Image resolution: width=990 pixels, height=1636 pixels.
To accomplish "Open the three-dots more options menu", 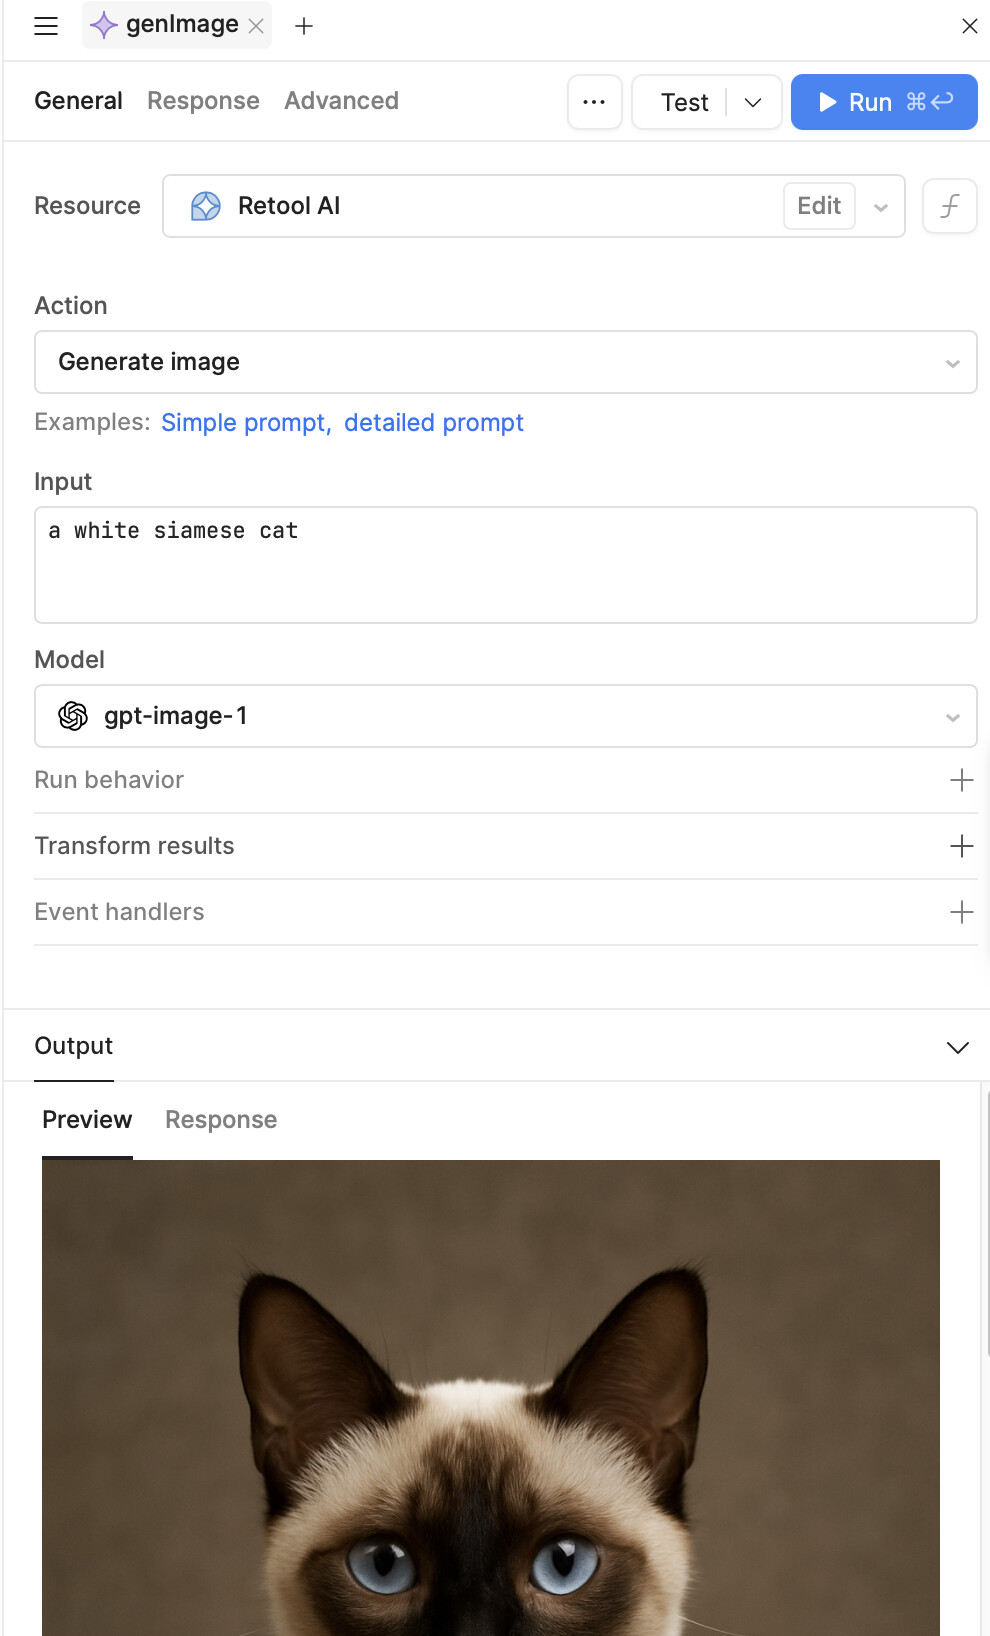I will 594,102.
